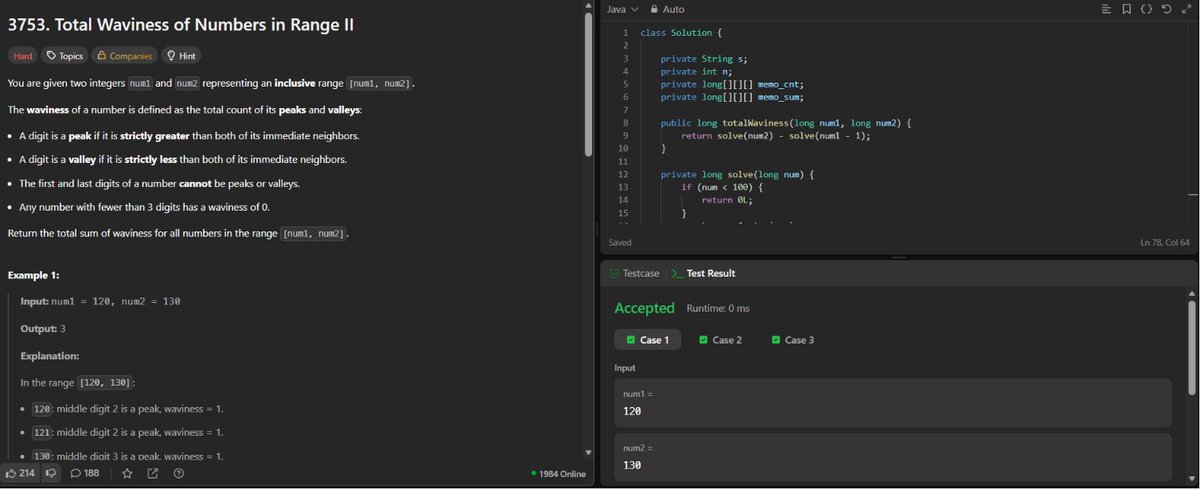The width and height of the screenshot is (1200, 489).
Task: Dislike the problem with thumbs-down icon
Action: click(51, 473)
